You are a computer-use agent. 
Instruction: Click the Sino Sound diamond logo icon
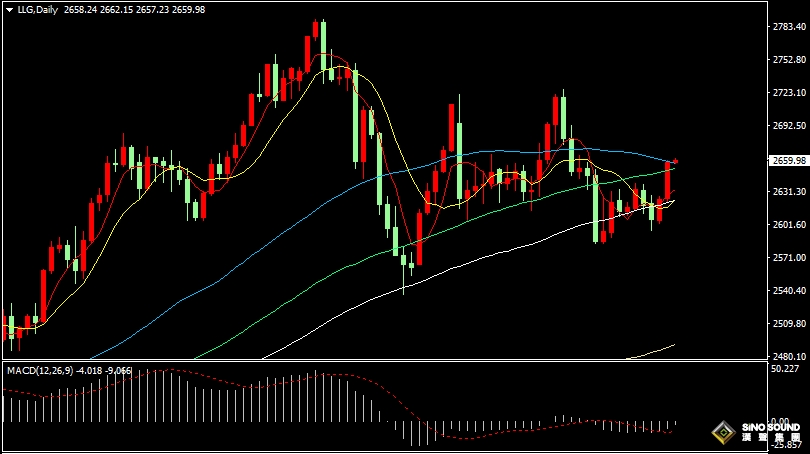724,432
